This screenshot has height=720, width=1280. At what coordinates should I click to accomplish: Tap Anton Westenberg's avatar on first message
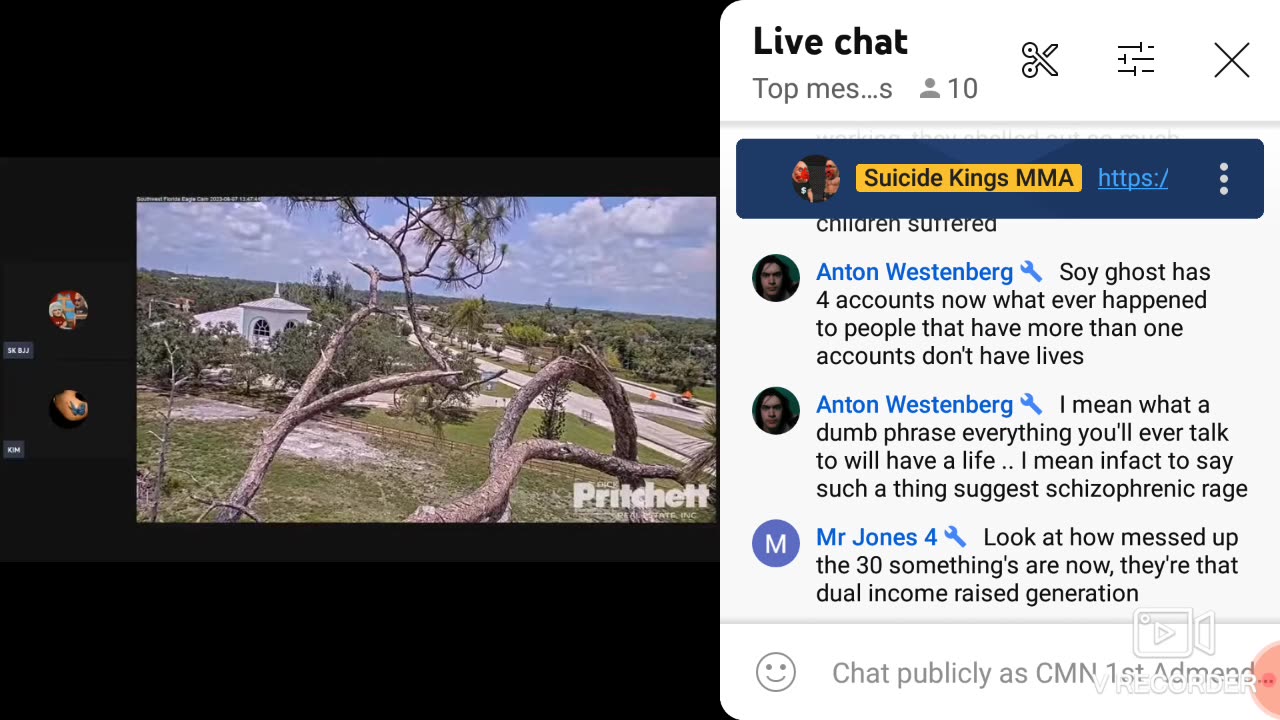[x=776, y=278]
